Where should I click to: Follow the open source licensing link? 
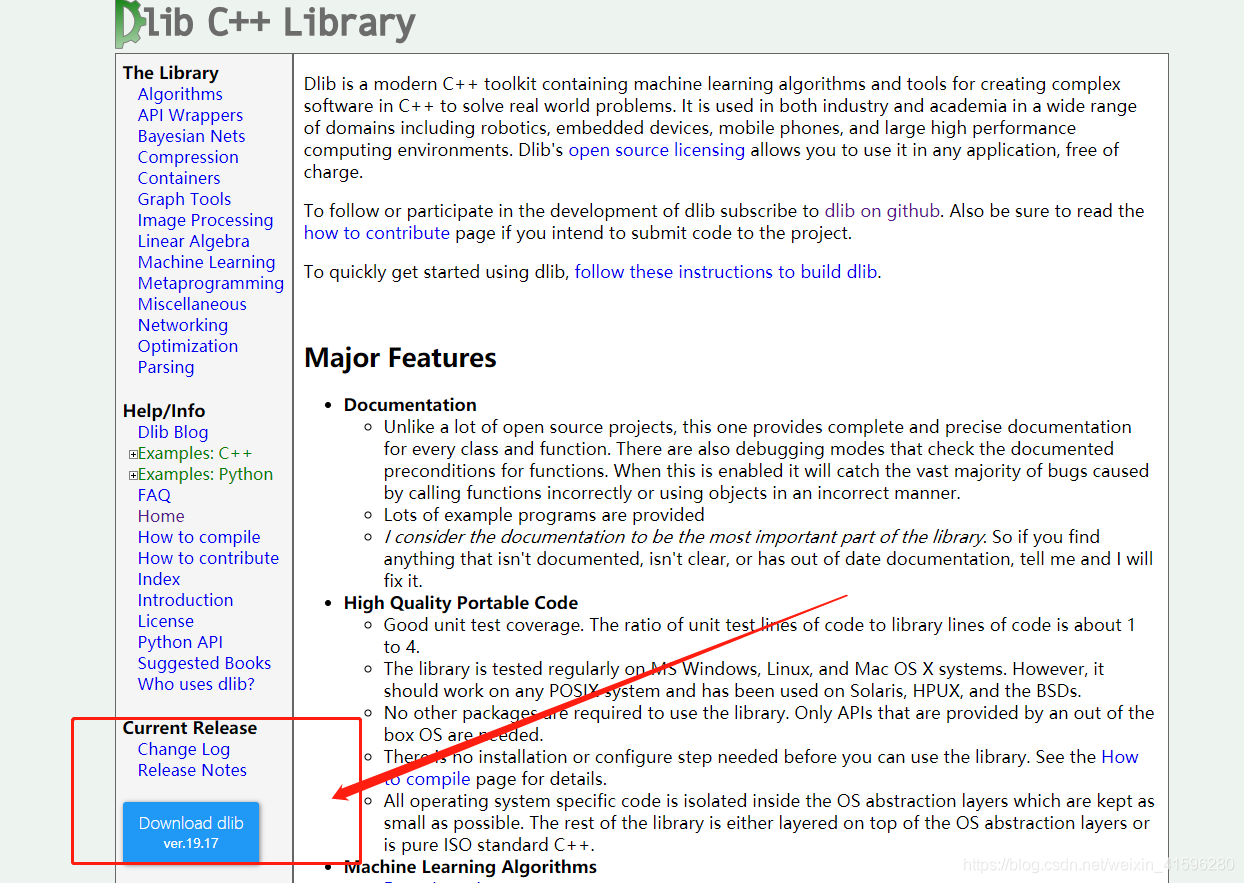(x=657, y=150)
